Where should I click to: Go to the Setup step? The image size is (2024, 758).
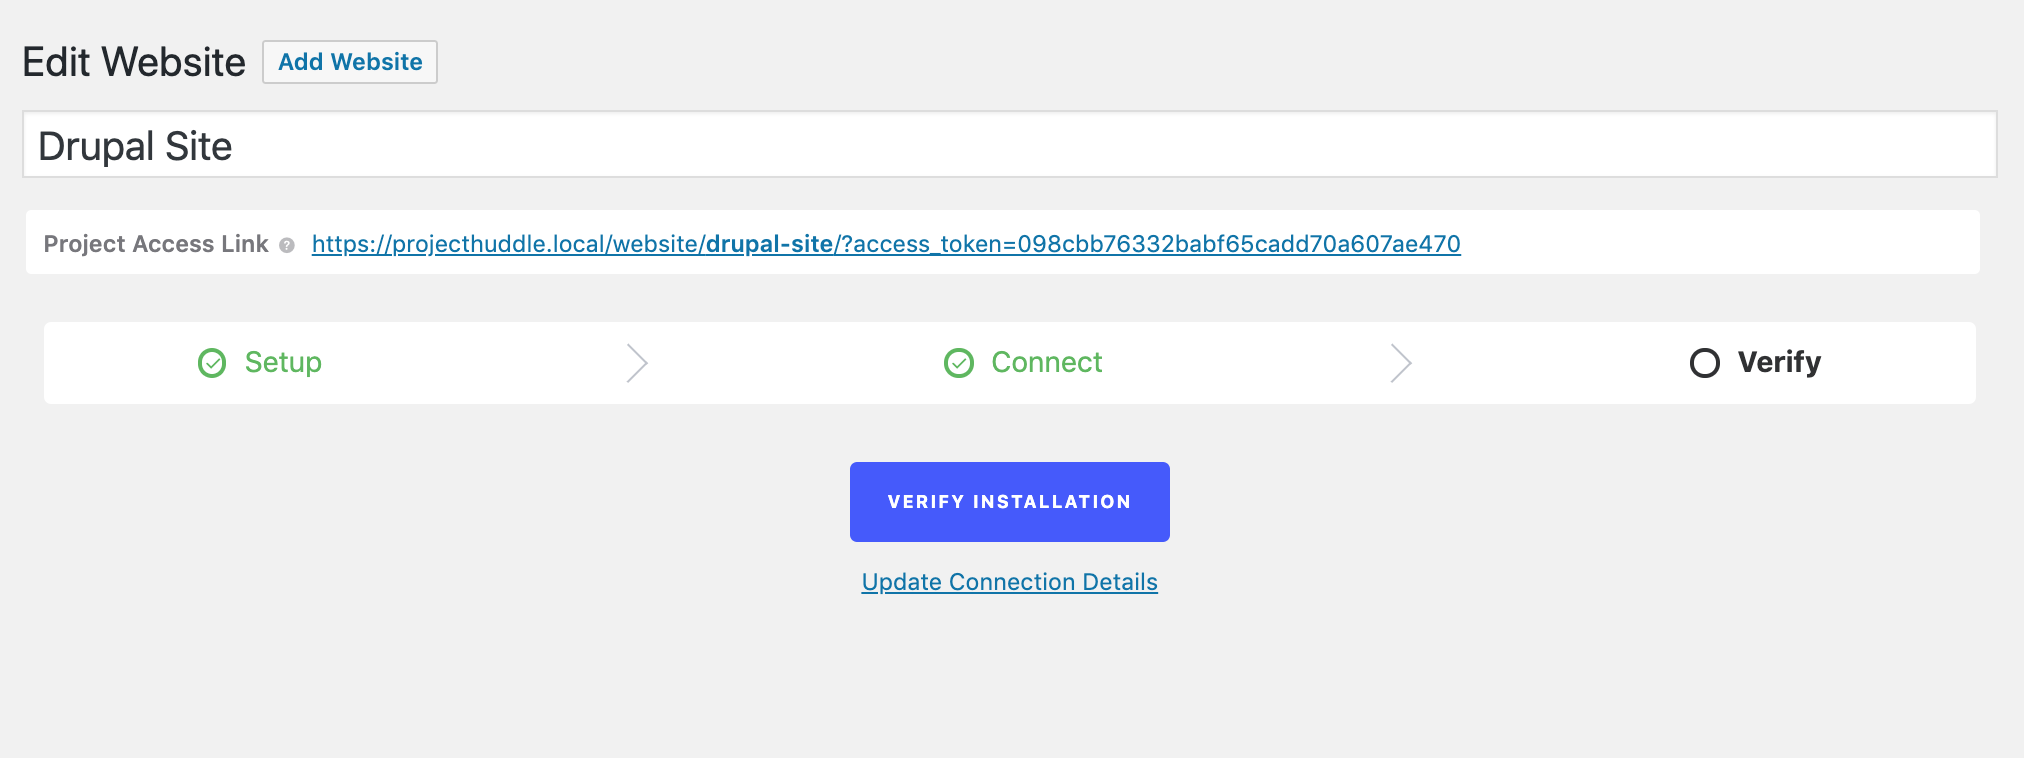[283, 362]
